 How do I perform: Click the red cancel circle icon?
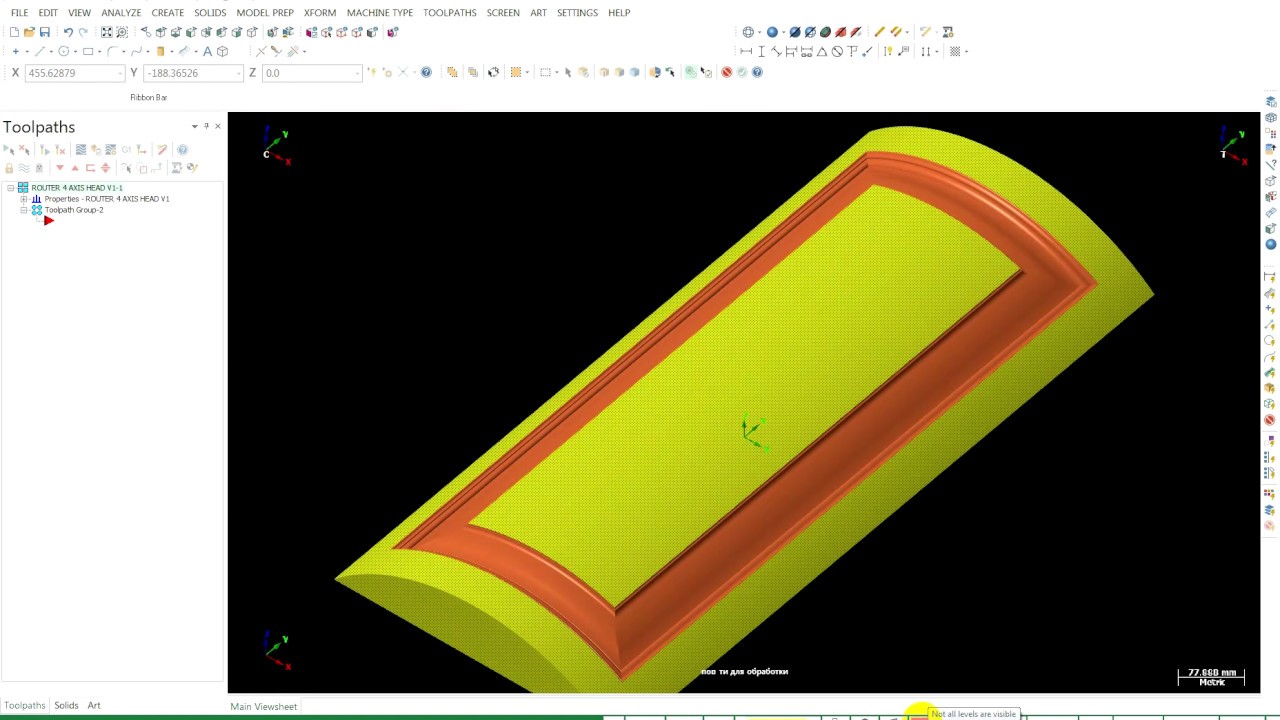click(x=726, y=72)
